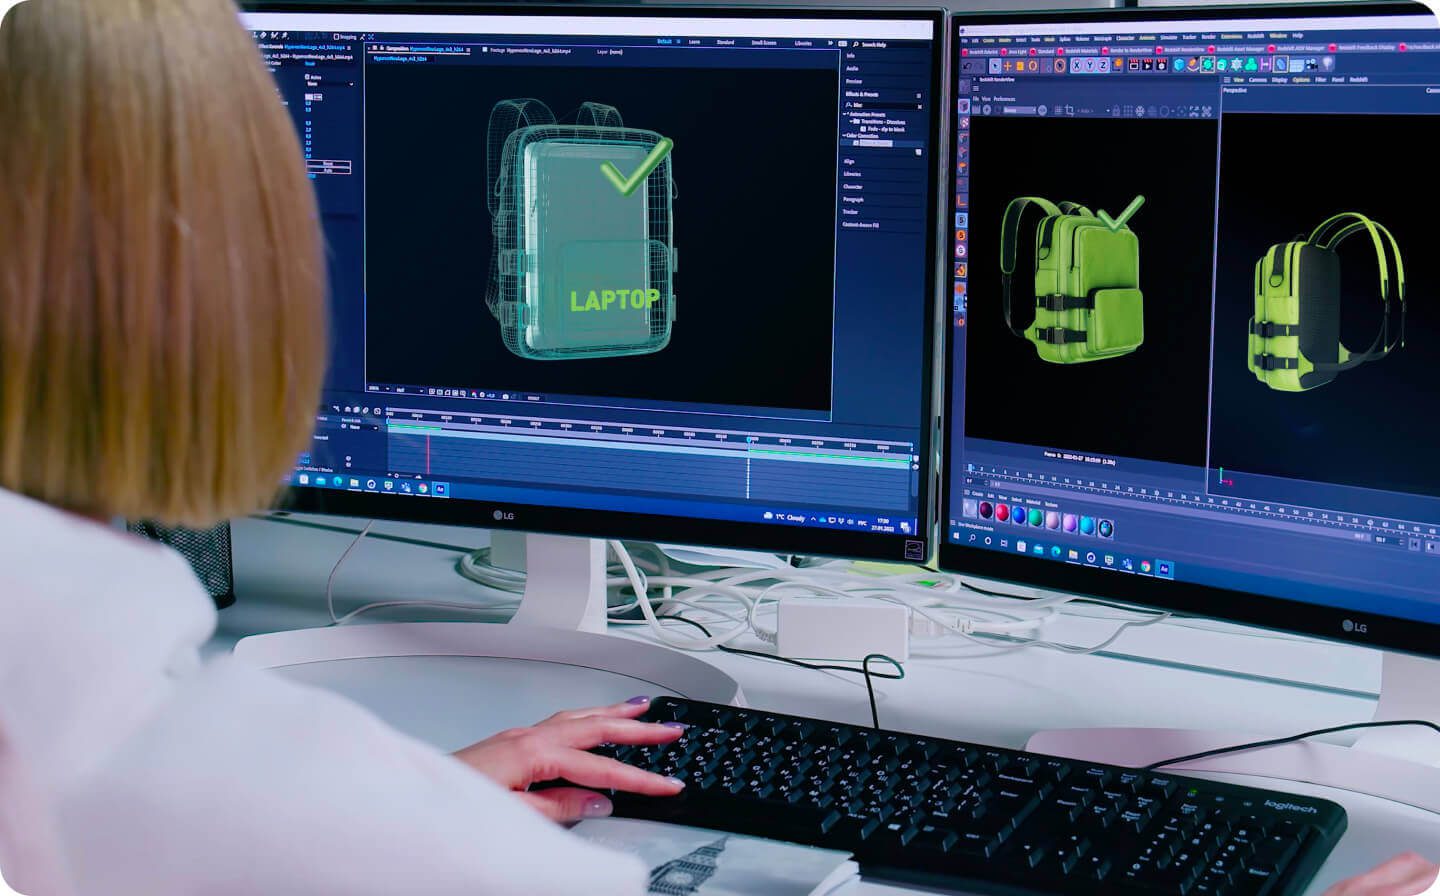Switch to the Learn workspace
Viewport: 1440px width, 896px height.
(x=694, y=42)
